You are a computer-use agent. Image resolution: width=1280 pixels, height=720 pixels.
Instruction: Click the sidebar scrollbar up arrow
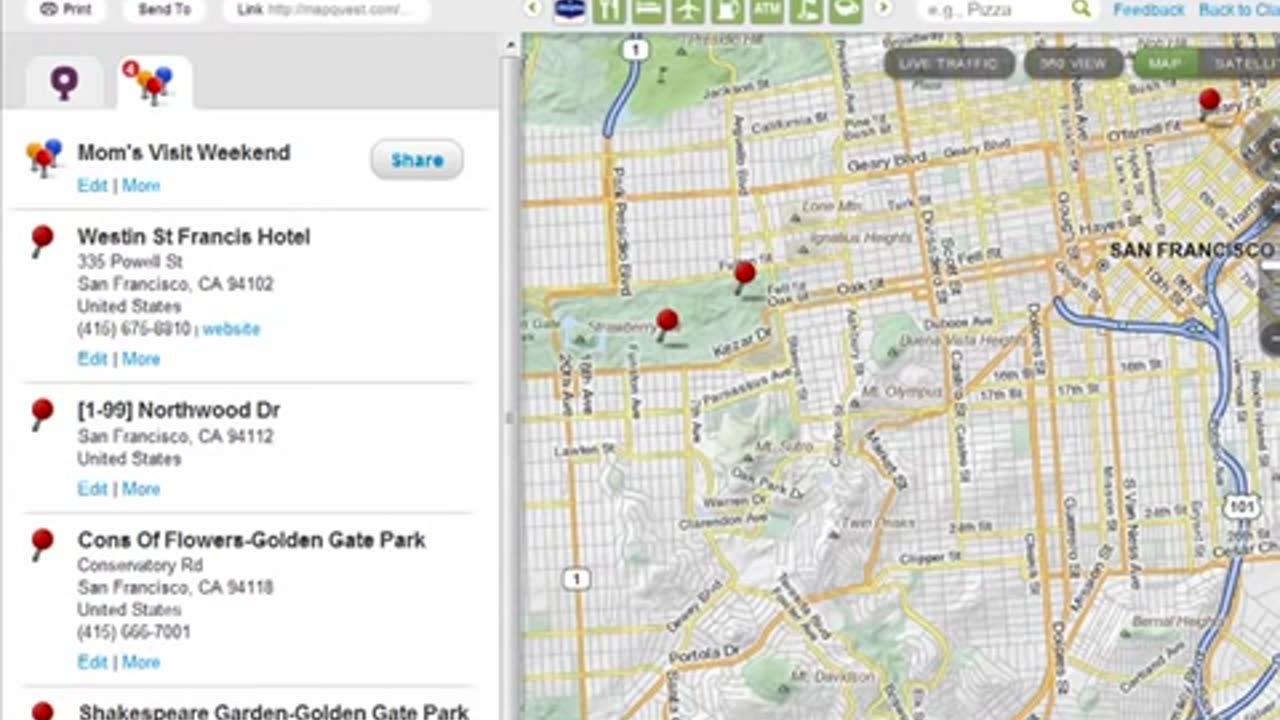coord(510,44)
